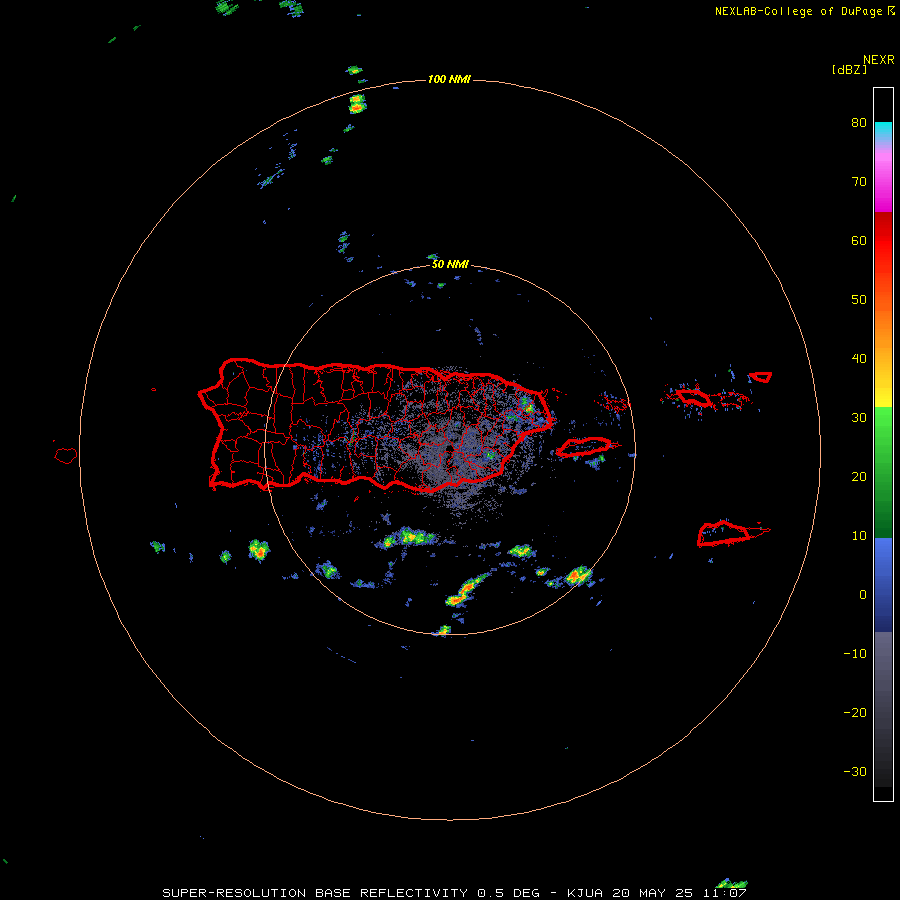Click the 30 value on the dBZ scale
The width and height of the screenshot is (900, 900).
pos(859,418)
